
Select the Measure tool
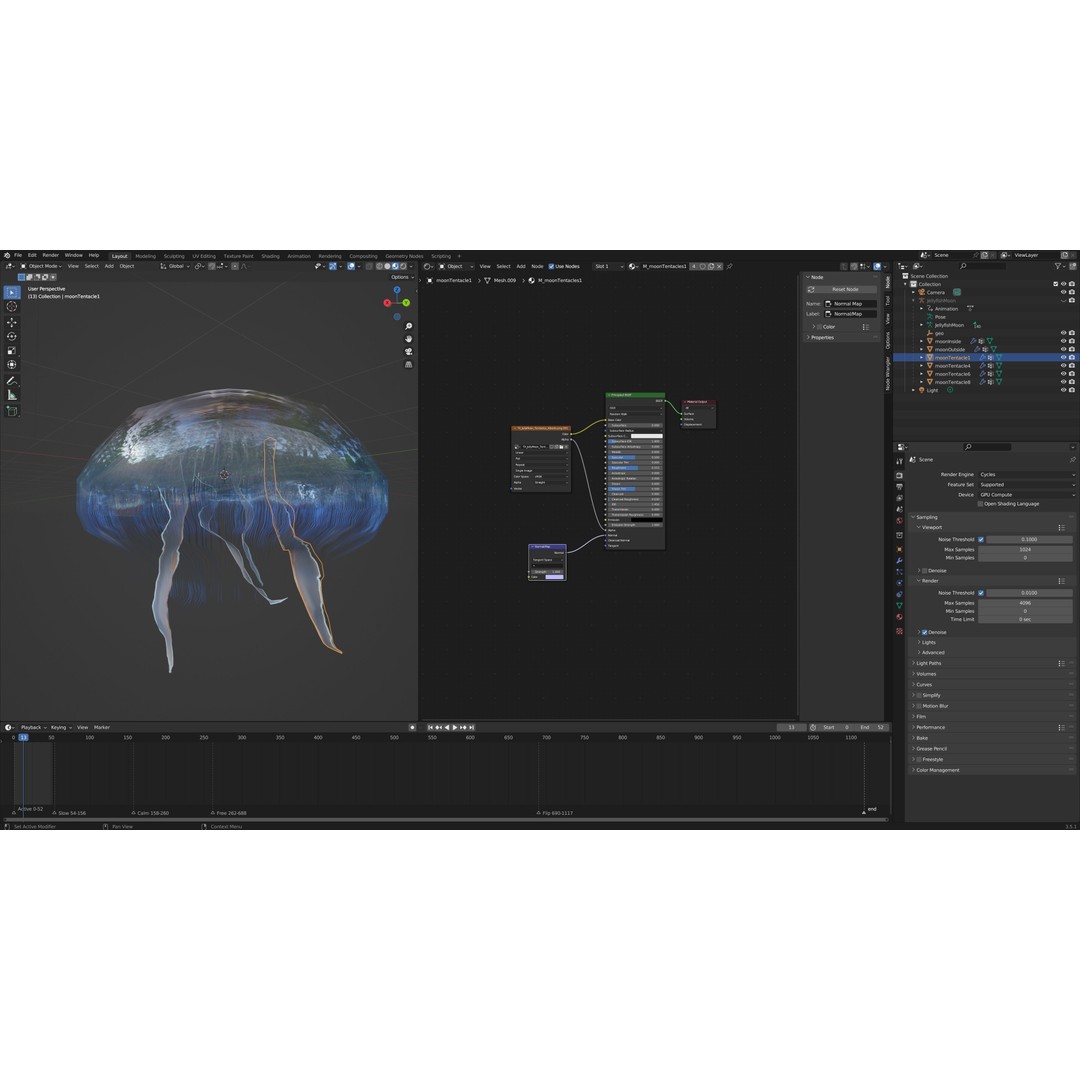coord(12,395)
